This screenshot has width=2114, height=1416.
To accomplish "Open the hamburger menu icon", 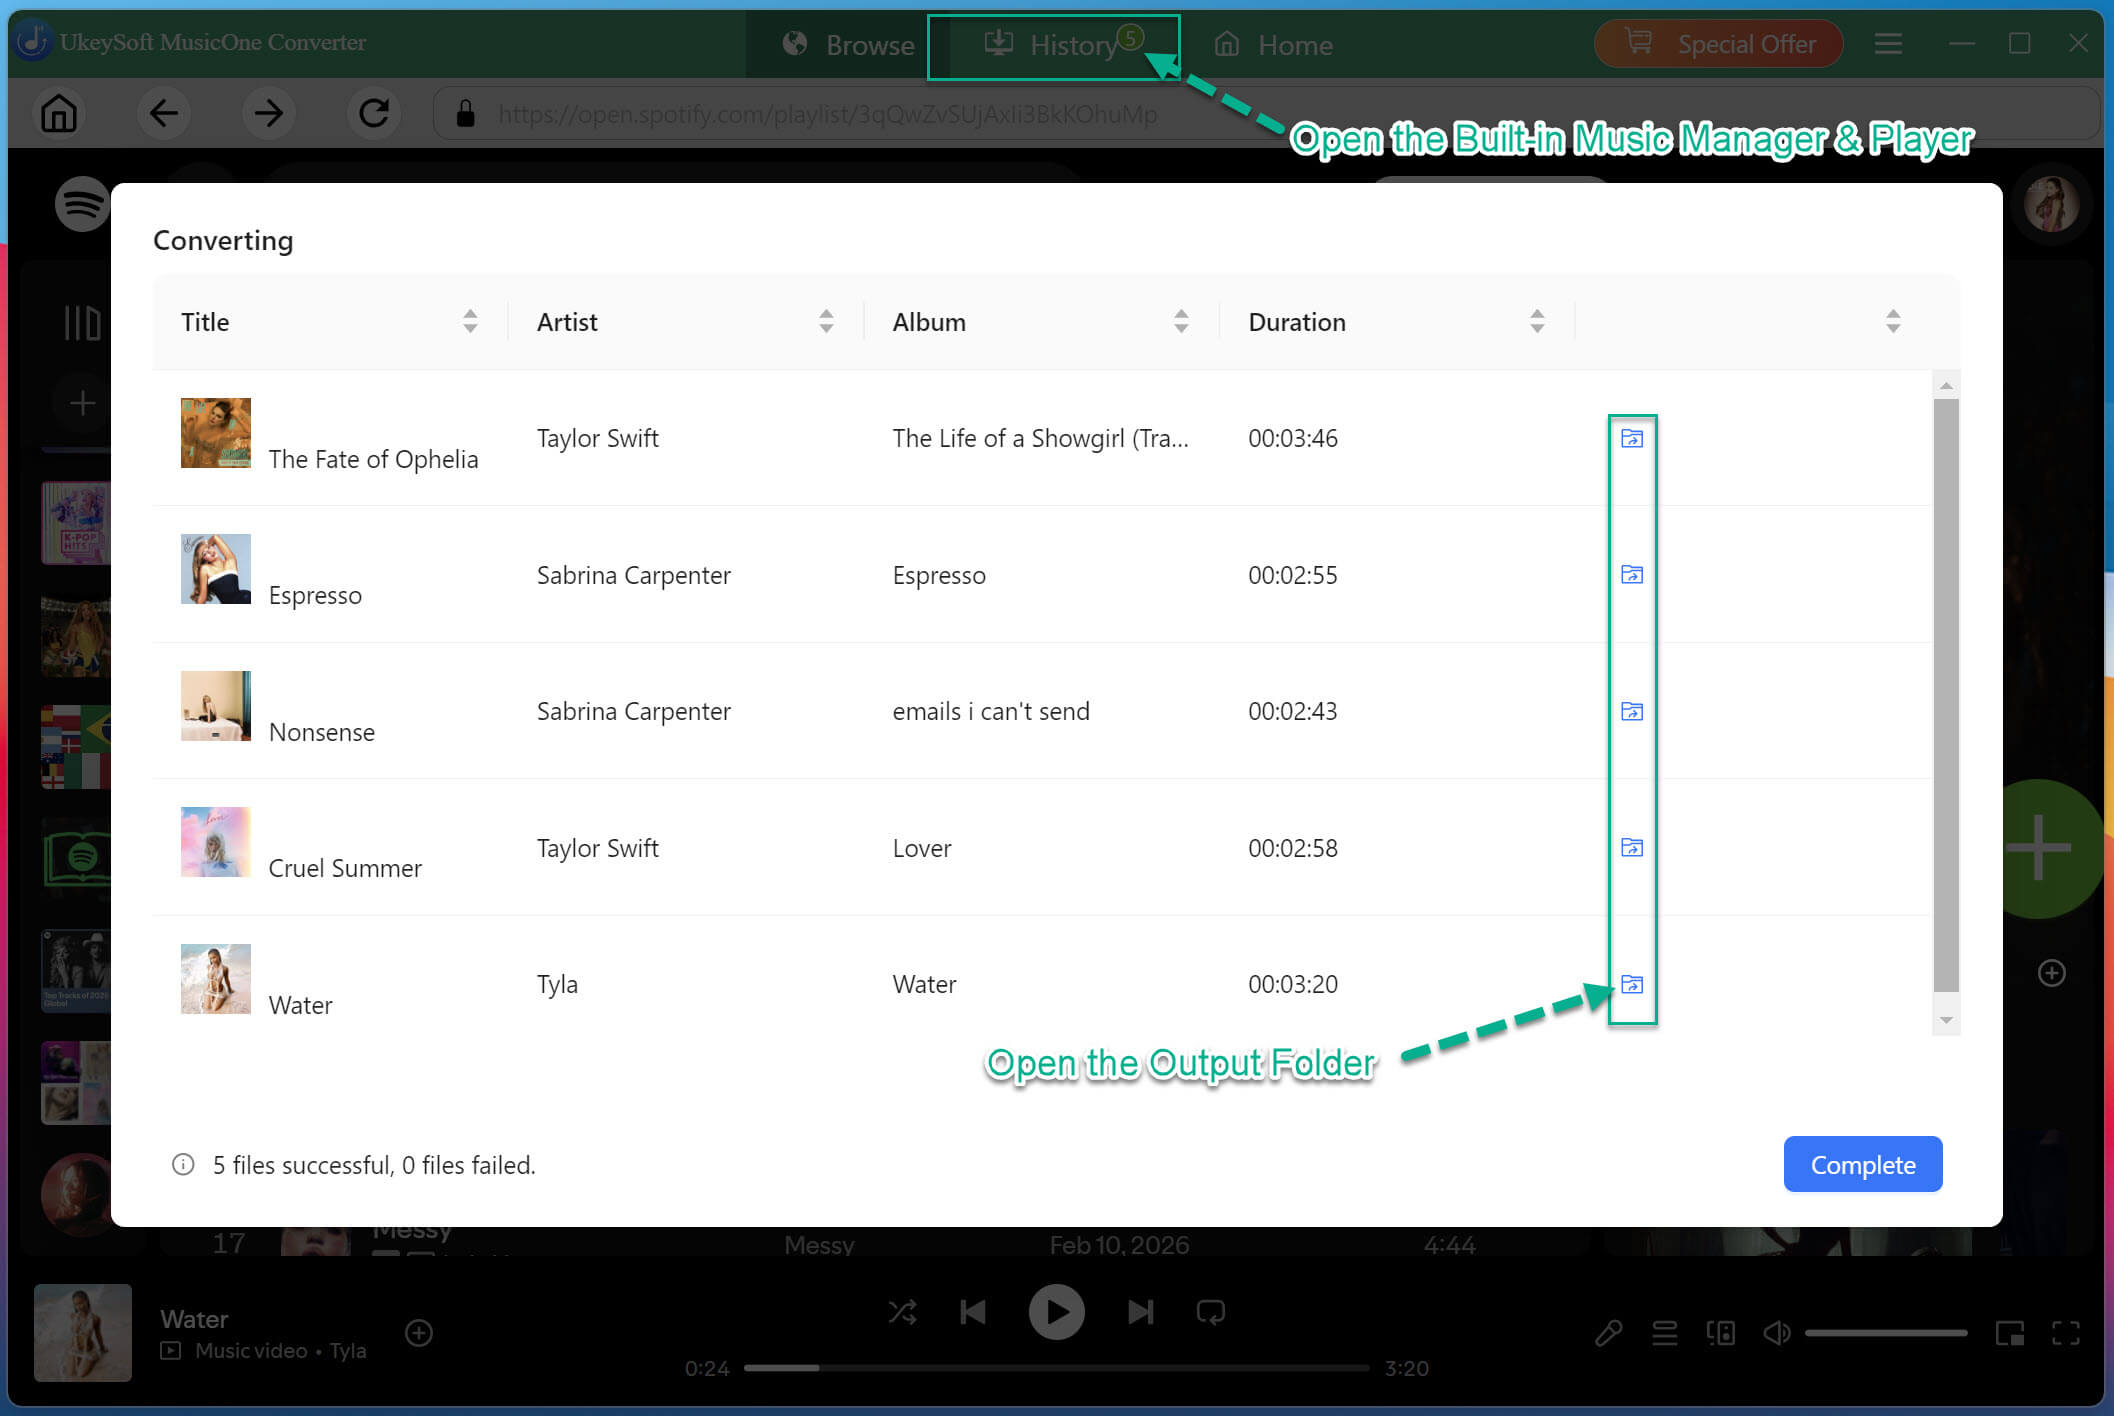I will point(1888,44).
